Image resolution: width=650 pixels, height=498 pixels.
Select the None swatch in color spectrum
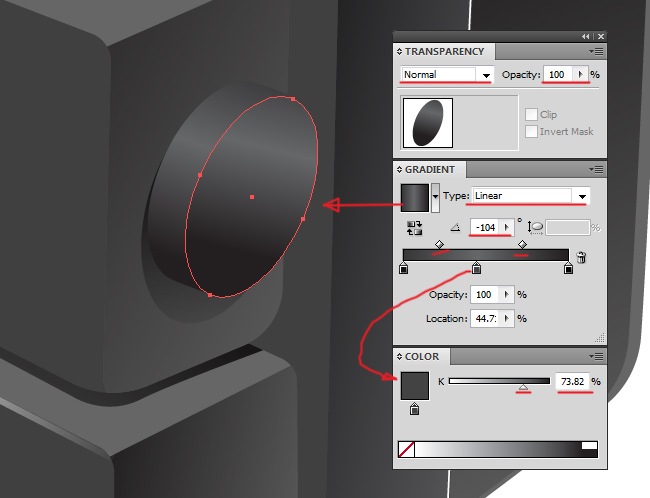click(406, 449)
